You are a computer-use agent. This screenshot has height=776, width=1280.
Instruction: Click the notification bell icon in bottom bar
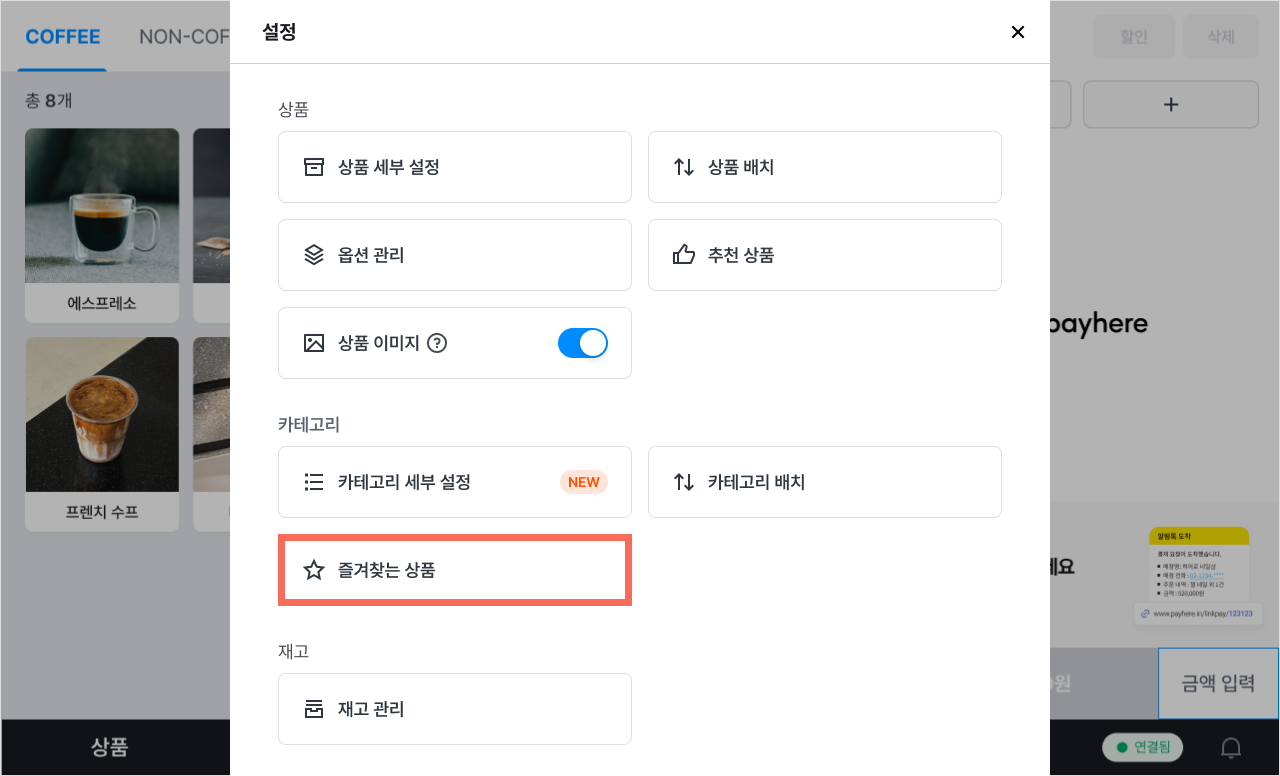[x=1232, y=747]
